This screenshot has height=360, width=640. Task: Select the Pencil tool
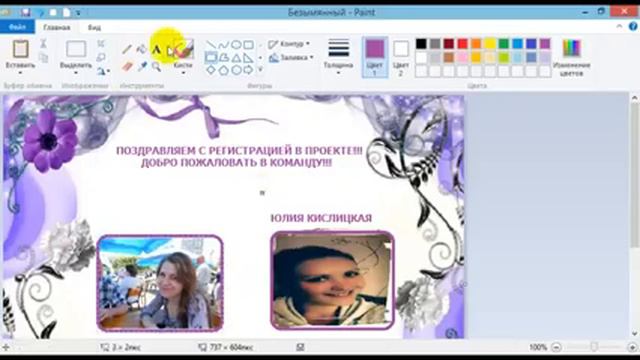point(127,49)
